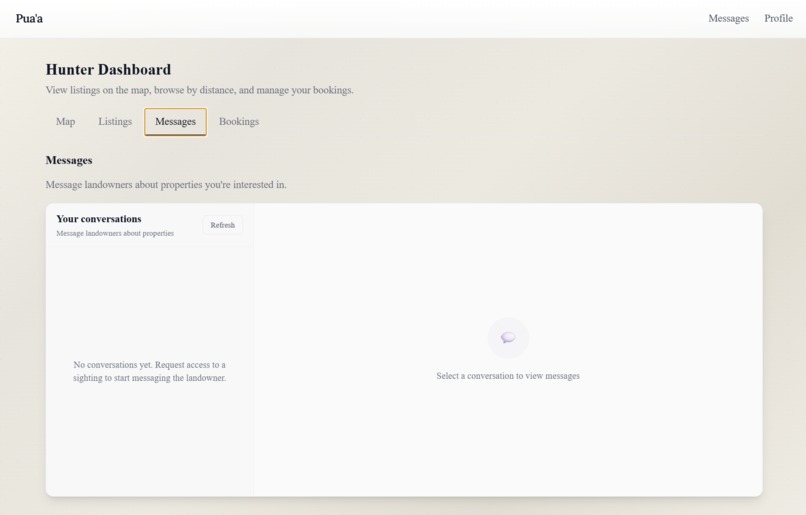806x515 pixels.
Task: Open Profile link in top navigation
Action: coord(778,19)
